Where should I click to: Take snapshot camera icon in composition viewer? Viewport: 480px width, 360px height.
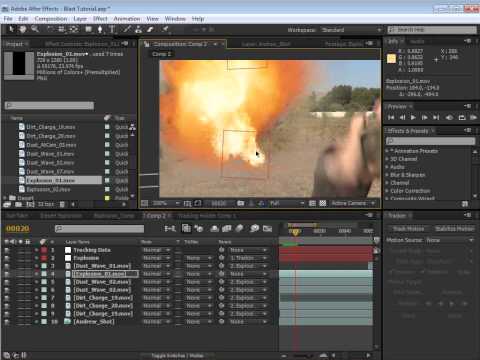pyautogui.click(x=240, y=203)
